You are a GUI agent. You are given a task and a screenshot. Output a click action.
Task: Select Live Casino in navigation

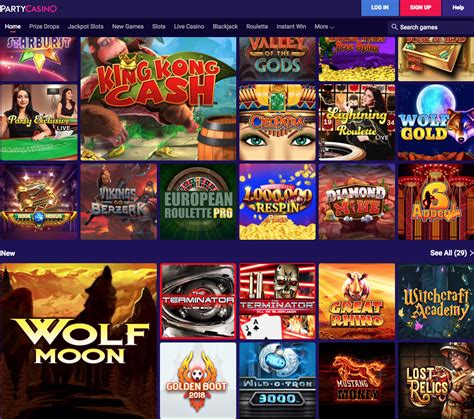click(x=189, y=27)
